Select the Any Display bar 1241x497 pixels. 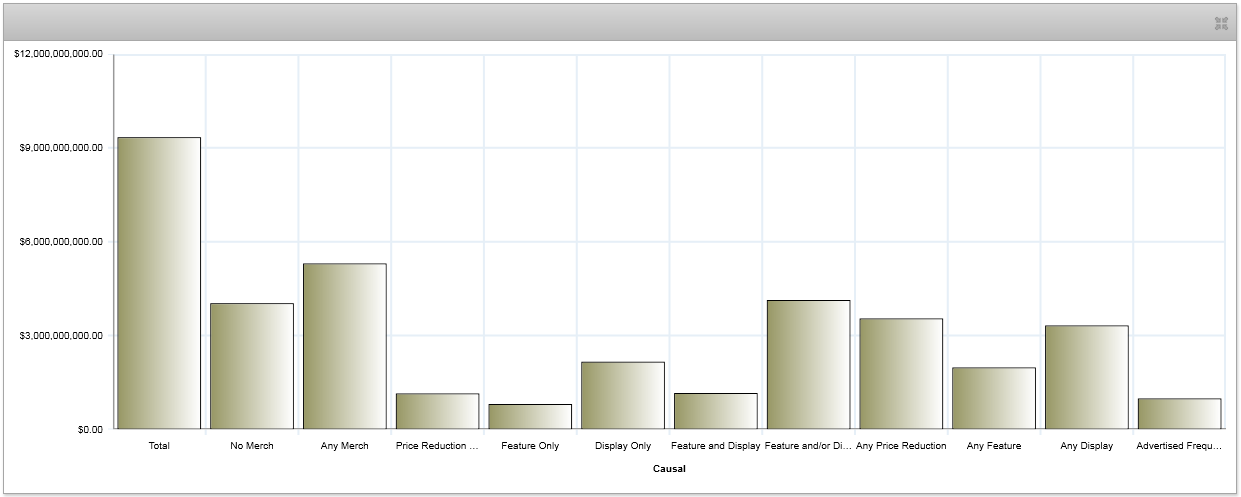[x=1087, y=377]
